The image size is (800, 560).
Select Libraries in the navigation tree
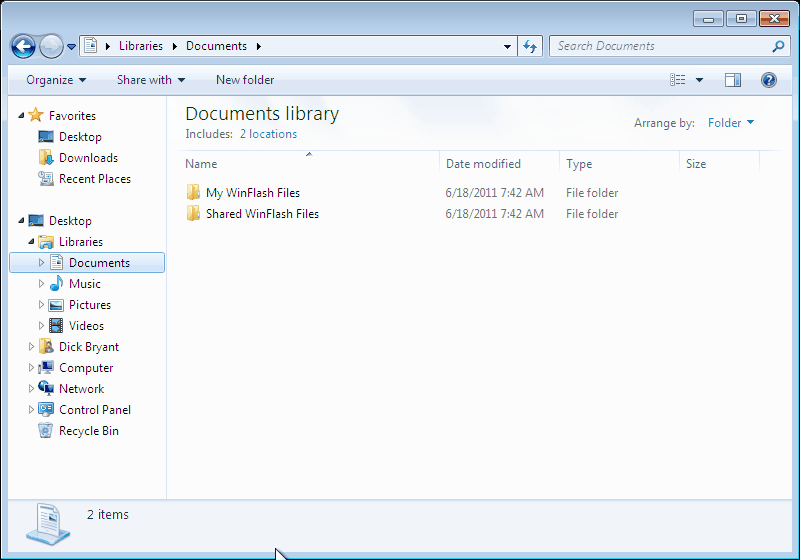[x=81, y=242]
